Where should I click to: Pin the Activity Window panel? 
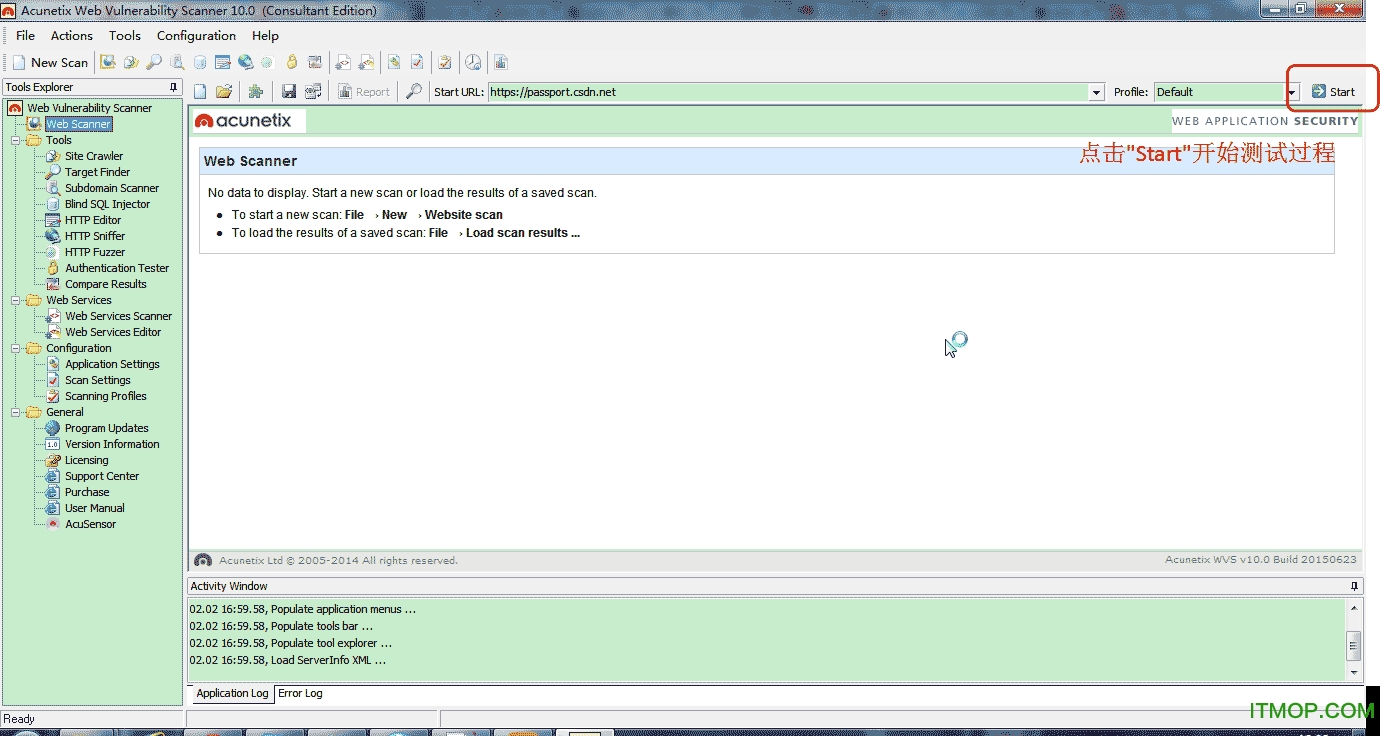(x=1355, y=586)
